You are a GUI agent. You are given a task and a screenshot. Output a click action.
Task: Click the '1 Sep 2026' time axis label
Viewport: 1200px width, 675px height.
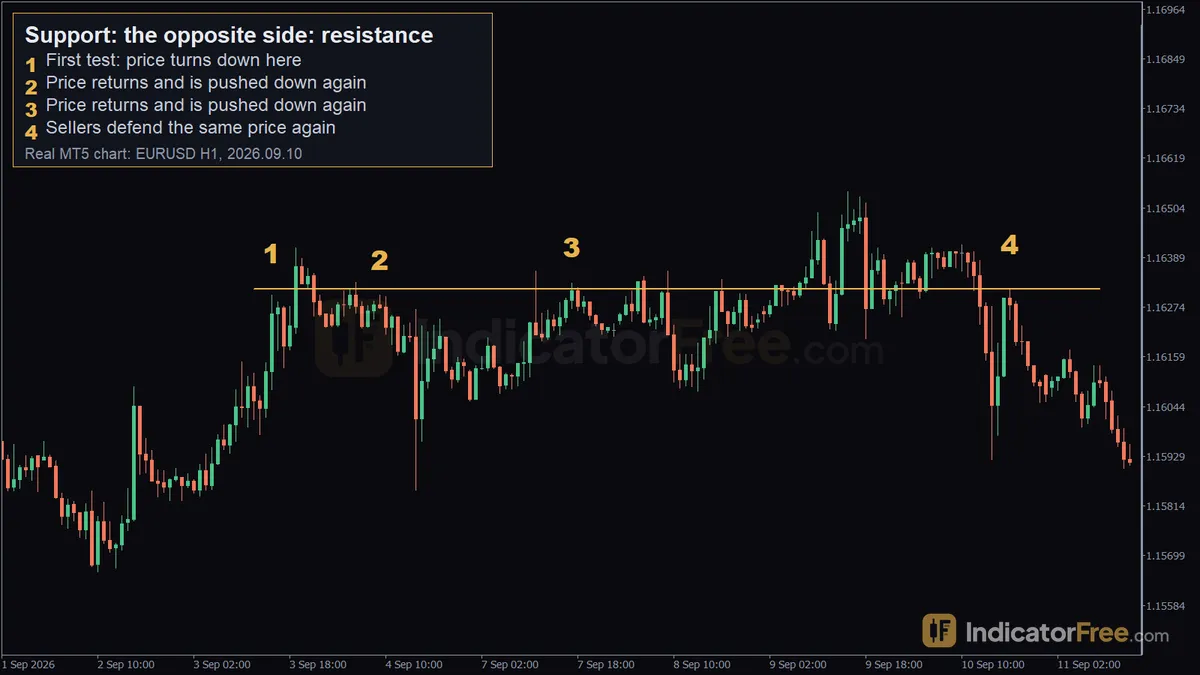[29, 664]
